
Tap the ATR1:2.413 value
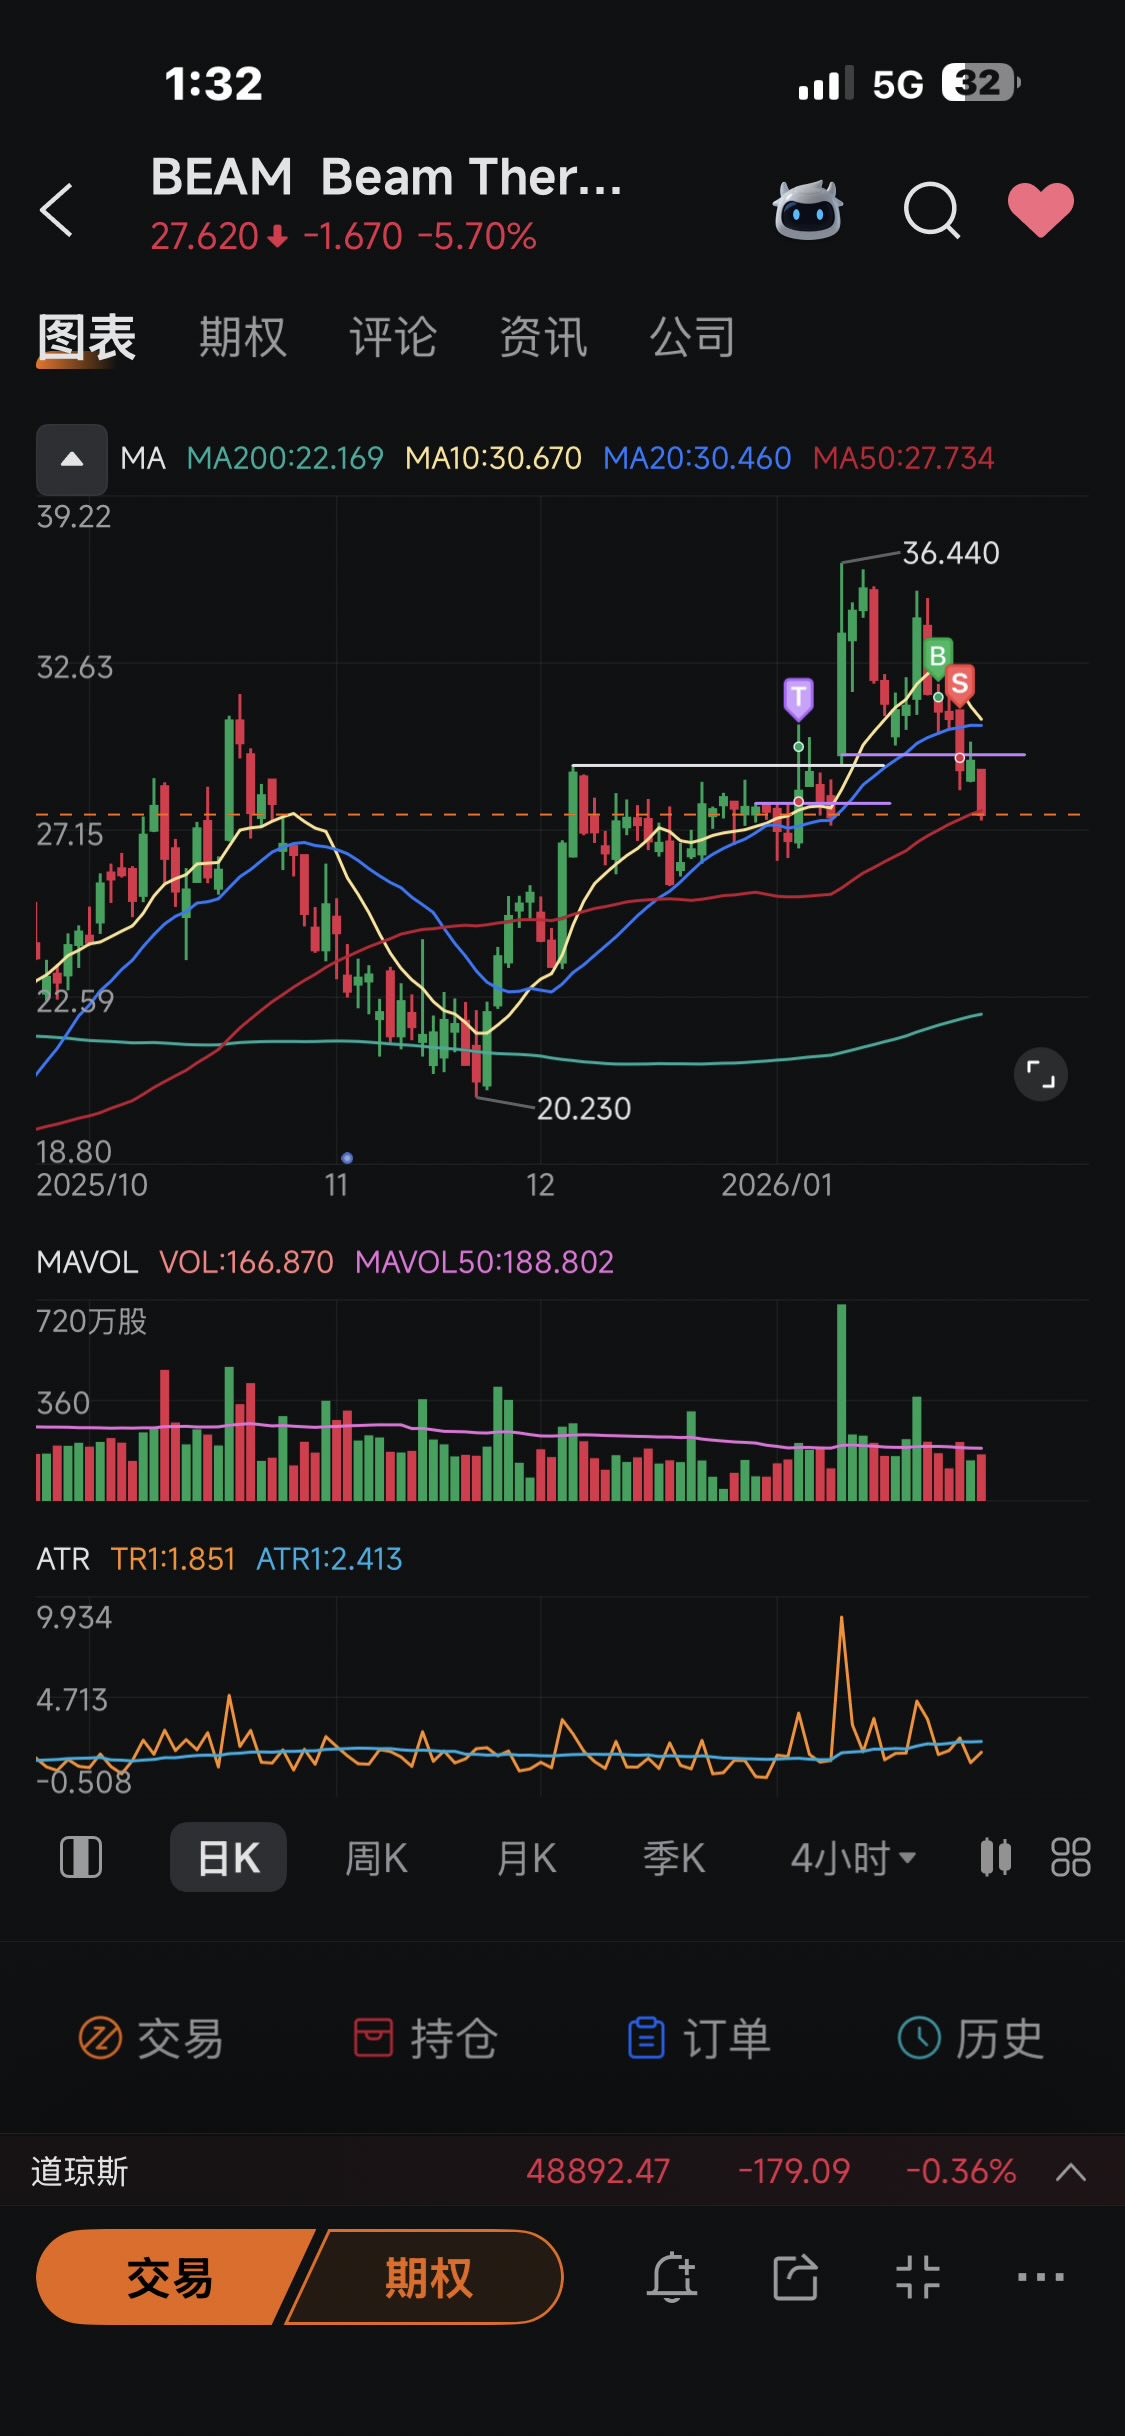click(329, 1559)
